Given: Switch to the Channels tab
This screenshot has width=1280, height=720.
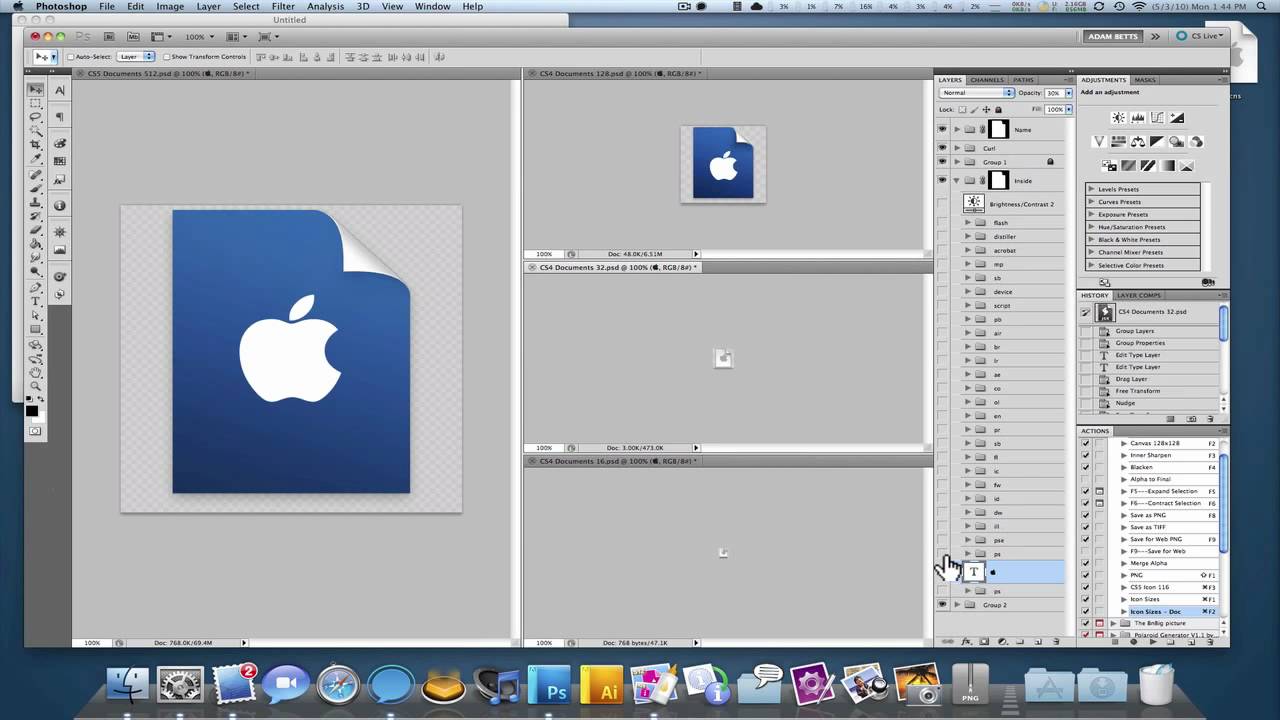Looking at the screenshot, I should click(987, 80).
